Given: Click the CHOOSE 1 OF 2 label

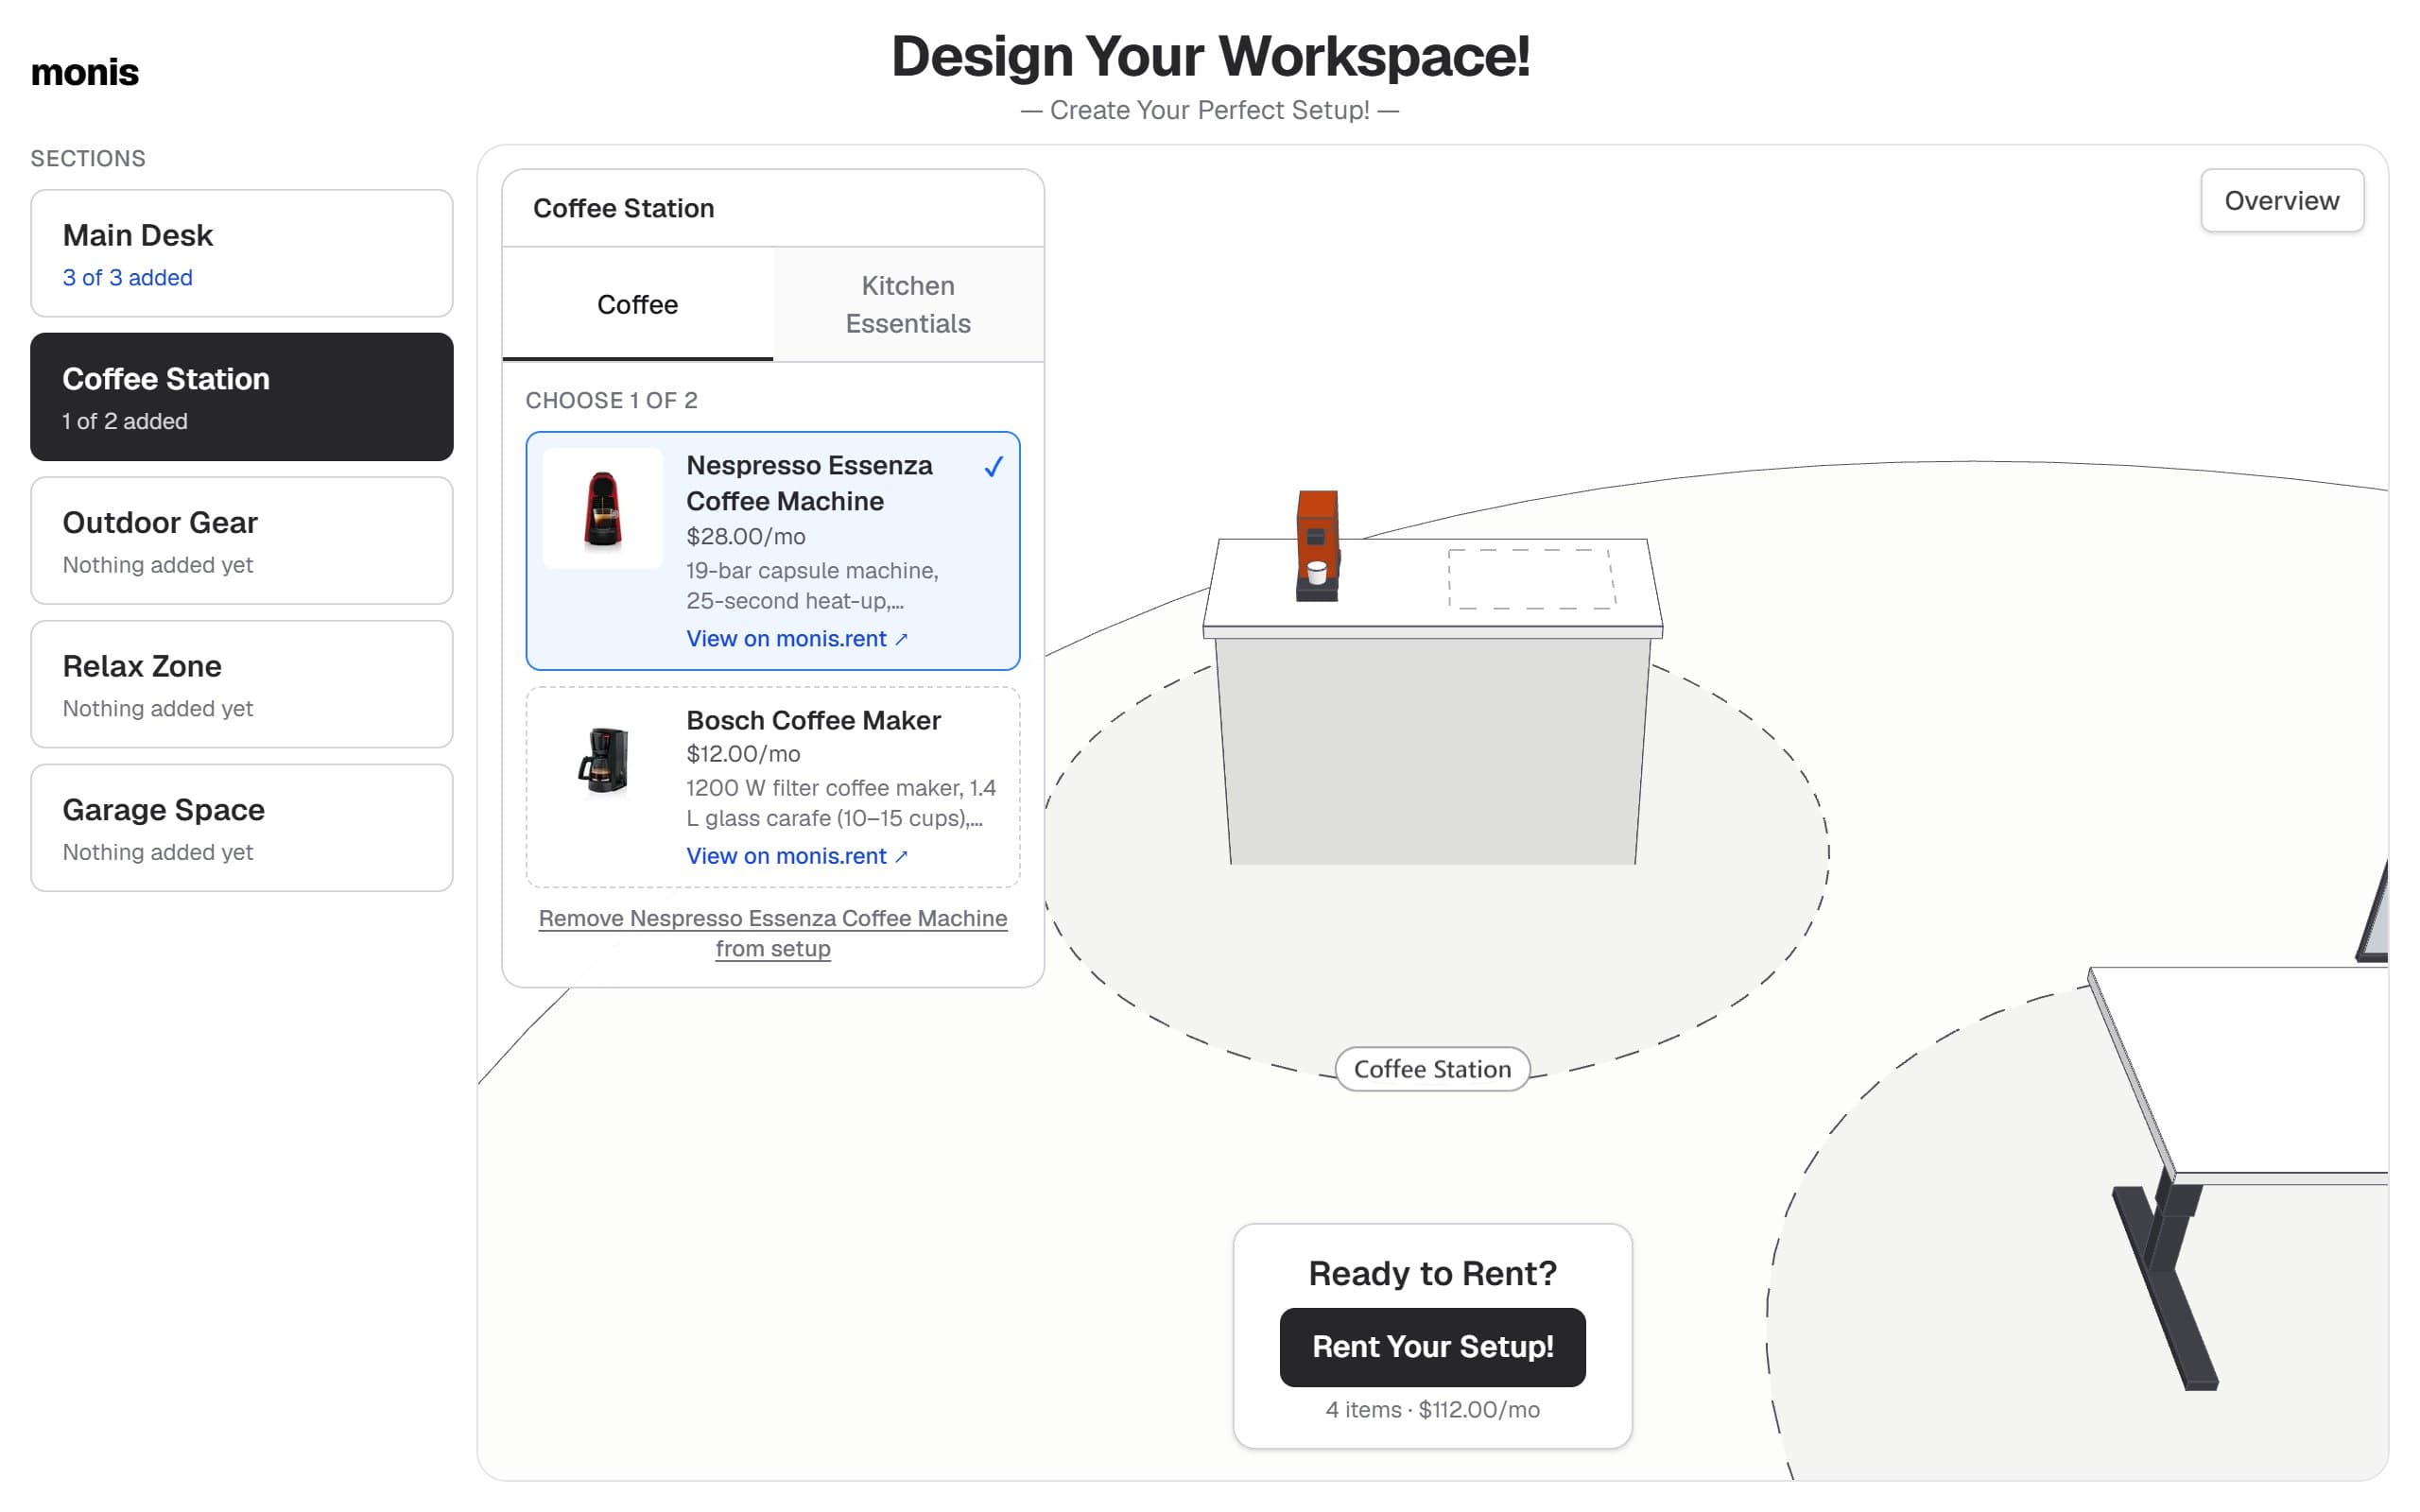Looking at the screenshot, I should tap(611, 400).
